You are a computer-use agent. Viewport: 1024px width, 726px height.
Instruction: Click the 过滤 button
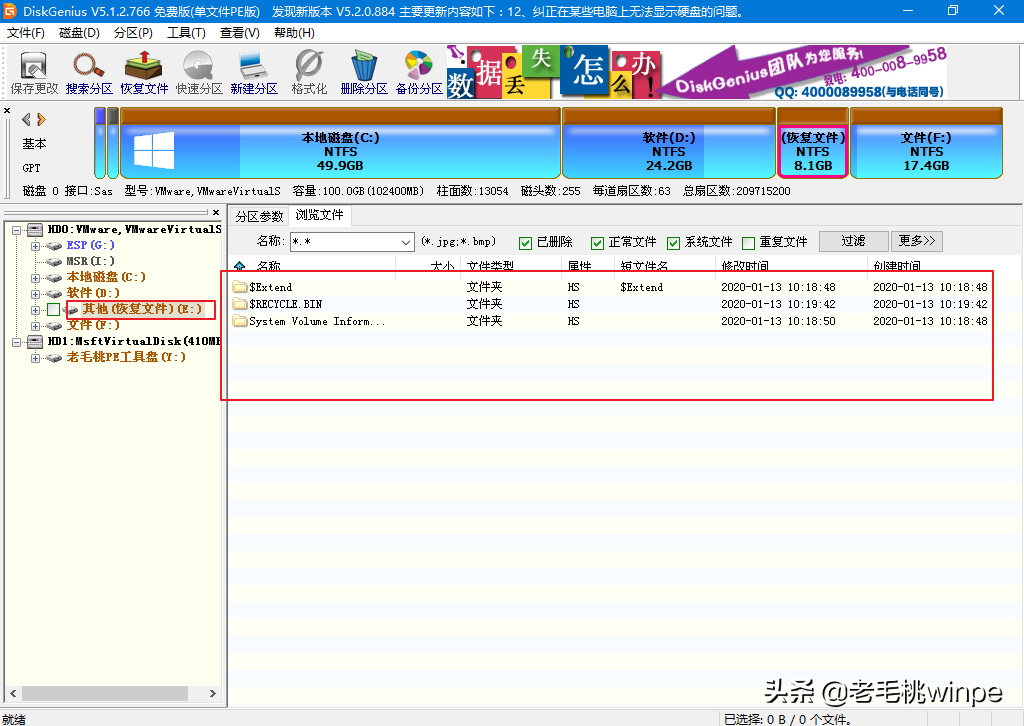pos(853,241)
